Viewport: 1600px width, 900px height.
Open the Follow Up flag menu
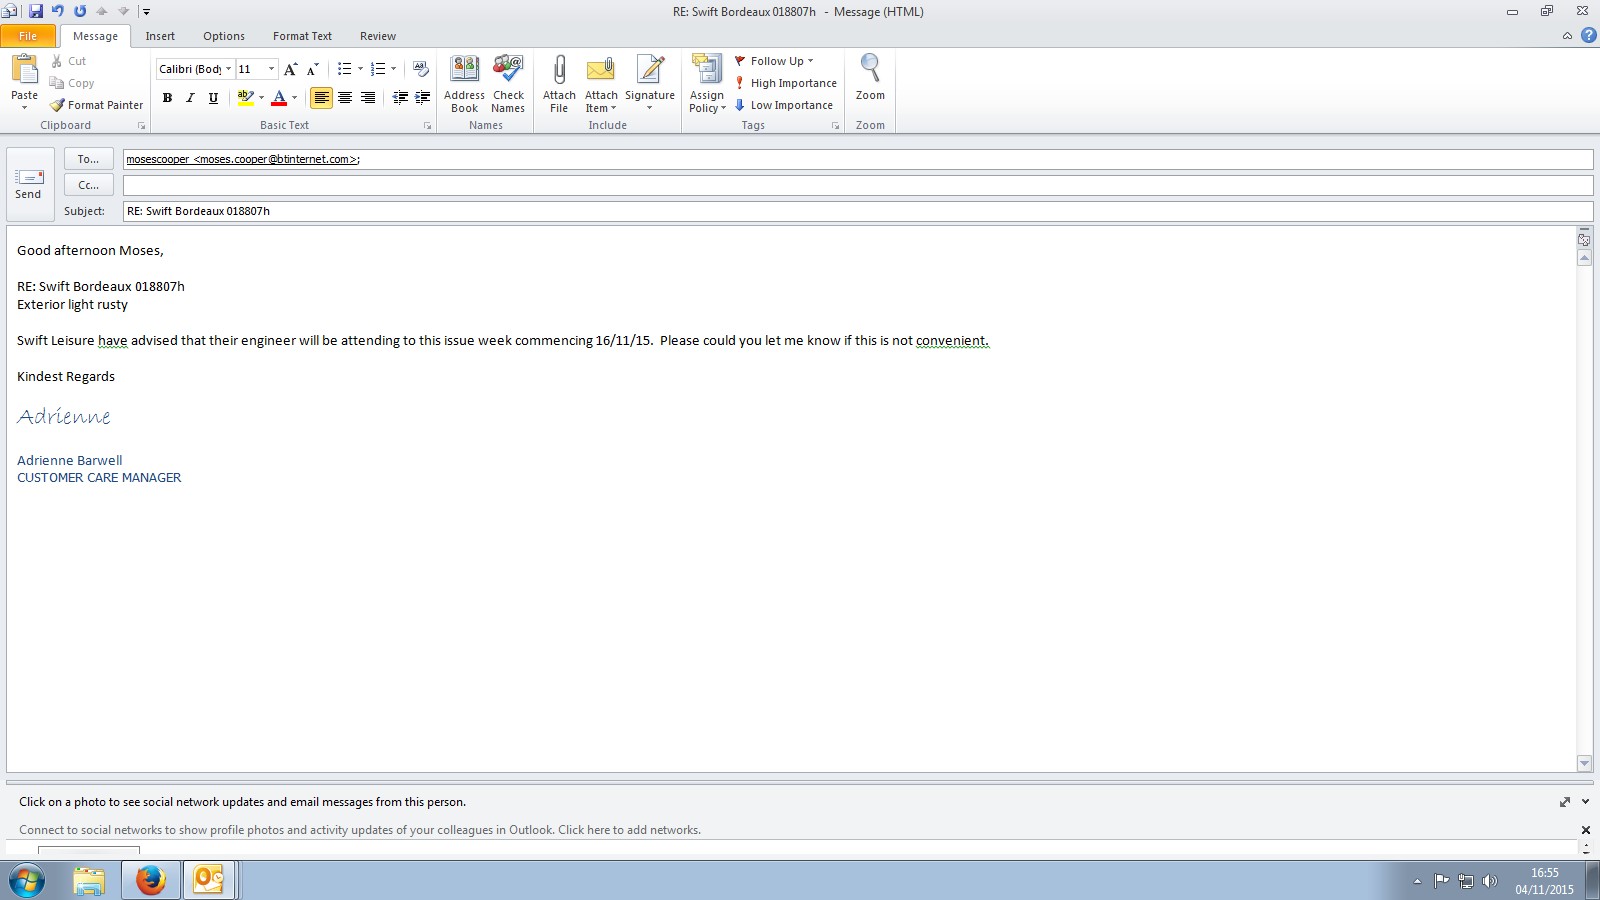click(x=774, y=61)
